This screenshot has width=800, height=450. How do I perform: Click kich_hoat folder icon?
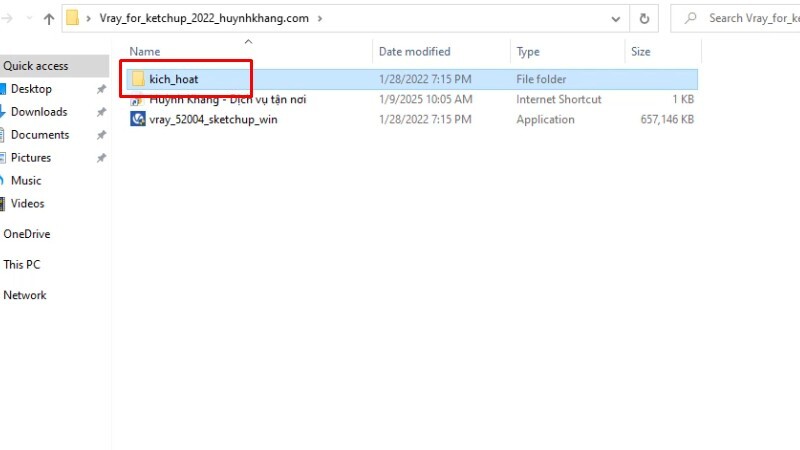tap(138, 79)
